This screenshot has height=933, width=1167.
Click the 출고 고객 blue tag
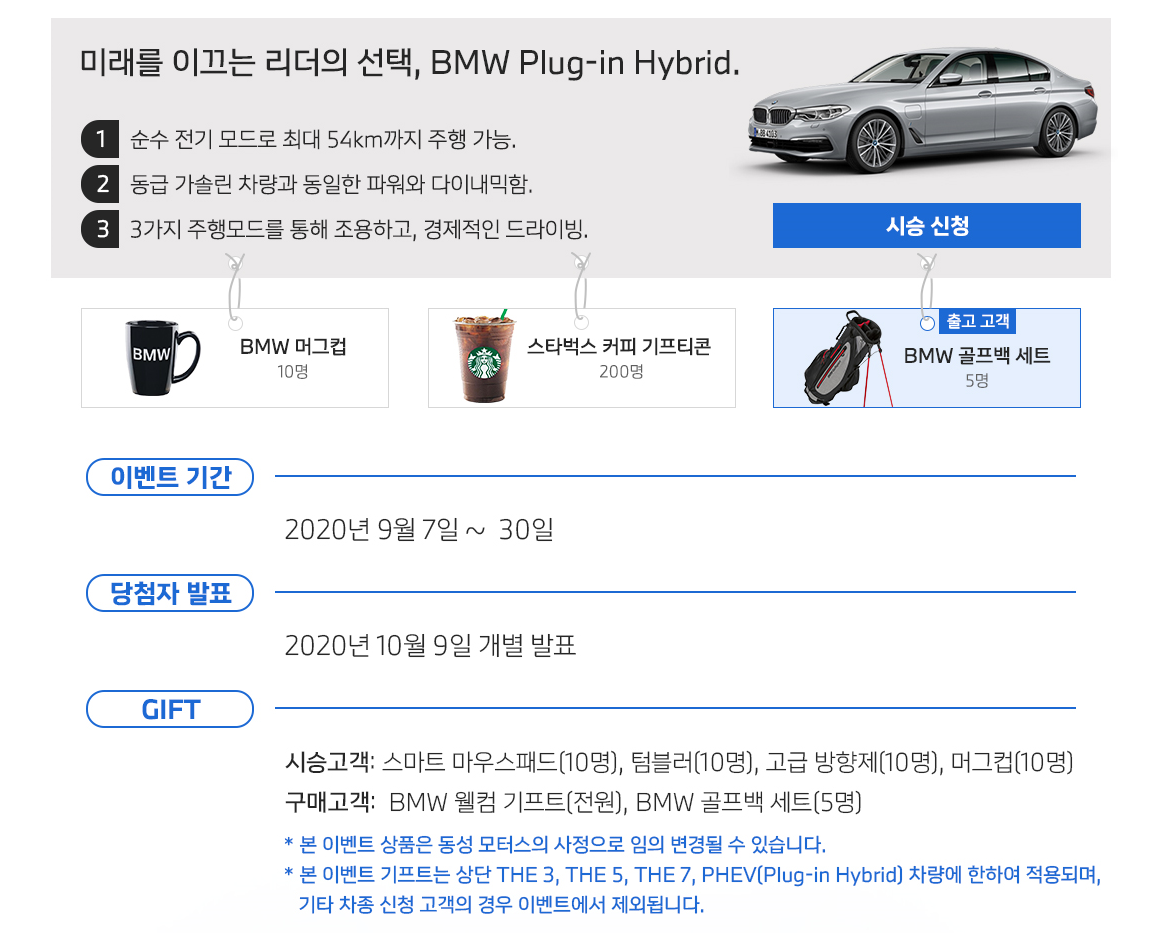pyautogui.click(x=977, y=321)
